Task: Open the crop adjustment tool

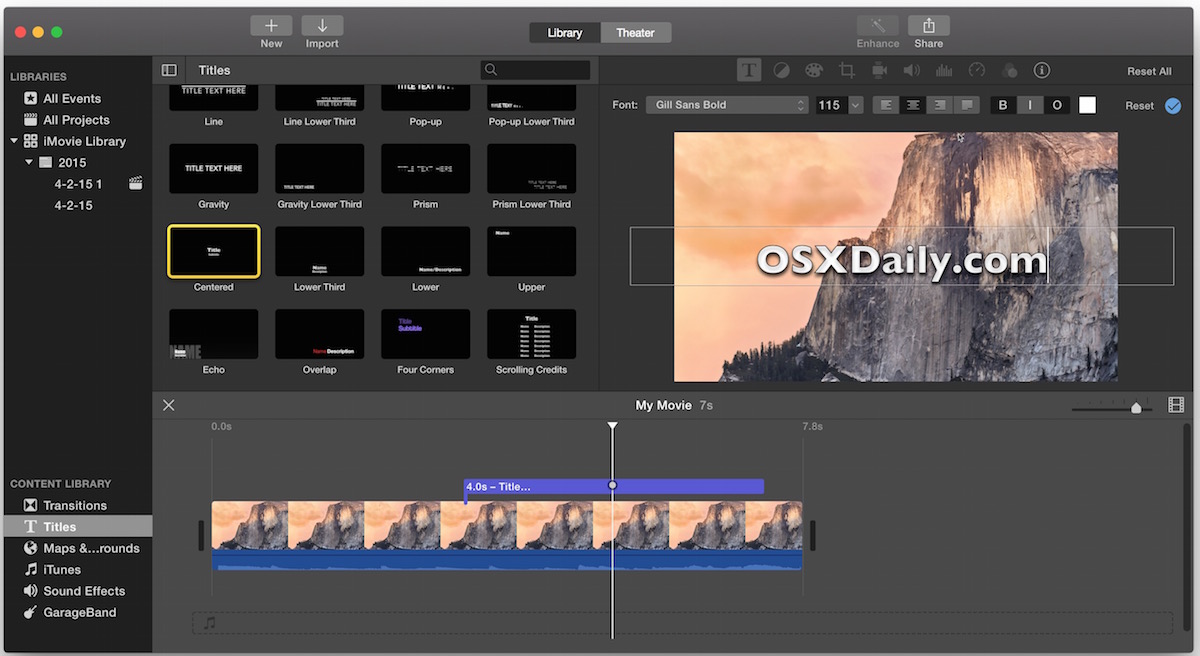Action: click(x=847, y=70)
